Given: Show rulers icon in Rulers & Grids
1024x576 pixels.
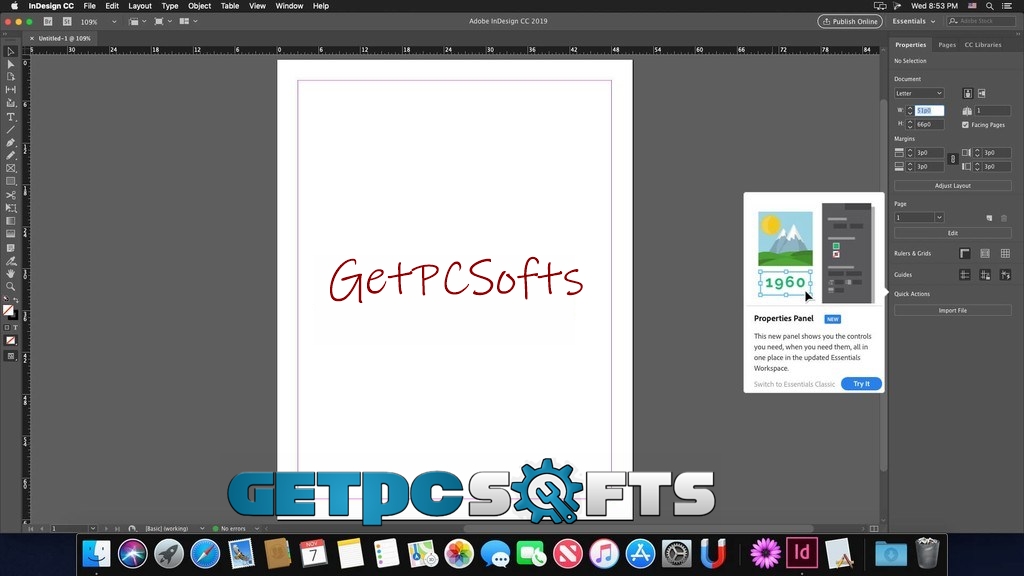Looking at the screenshot, I should 965,253.
